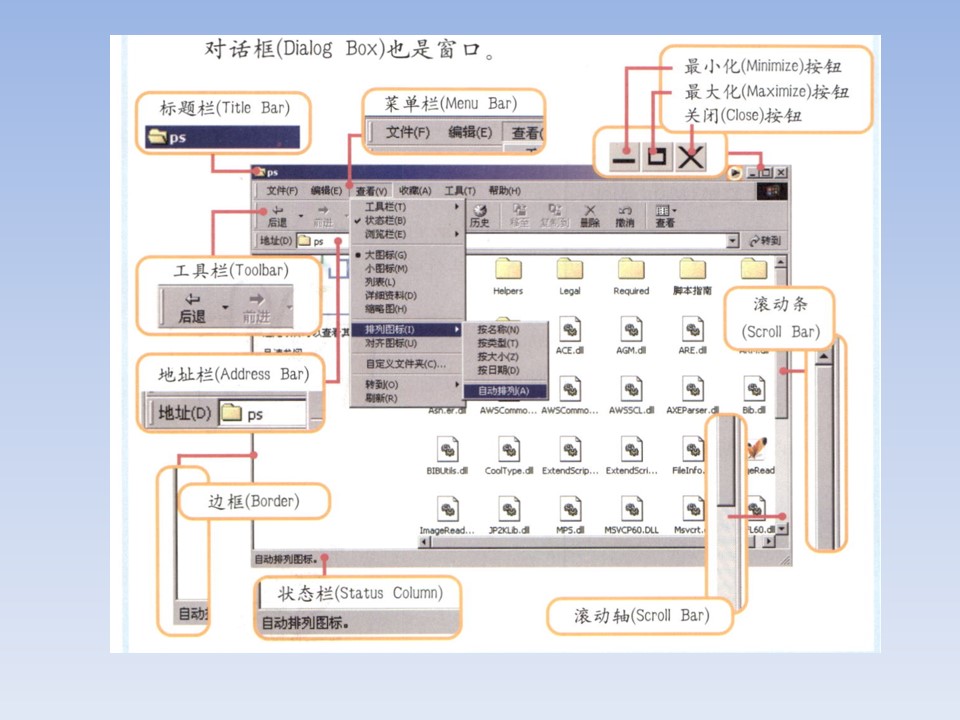Select the ExtendScri... file icon

631,450
